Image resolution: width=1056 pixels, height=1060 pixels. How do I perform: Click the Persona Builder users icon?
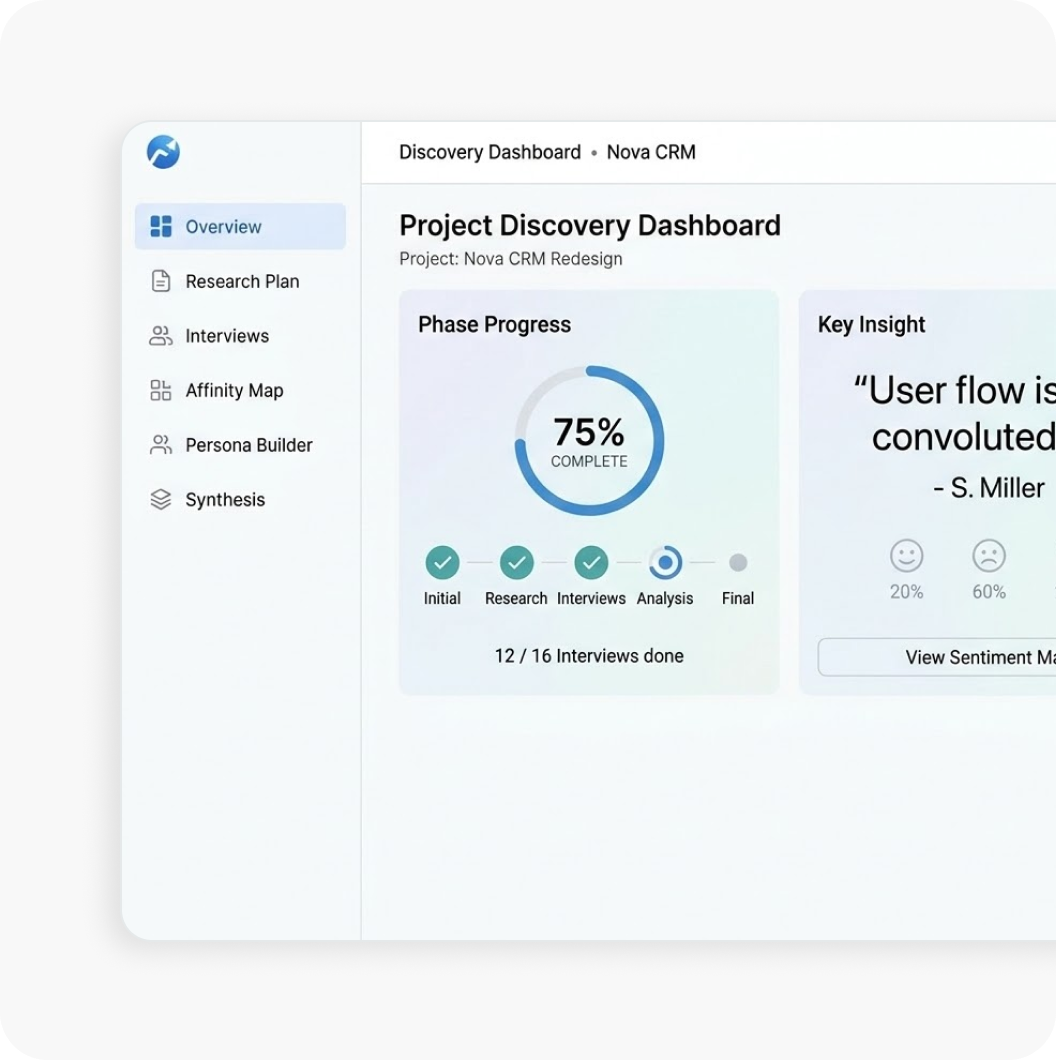click(161, 445)
